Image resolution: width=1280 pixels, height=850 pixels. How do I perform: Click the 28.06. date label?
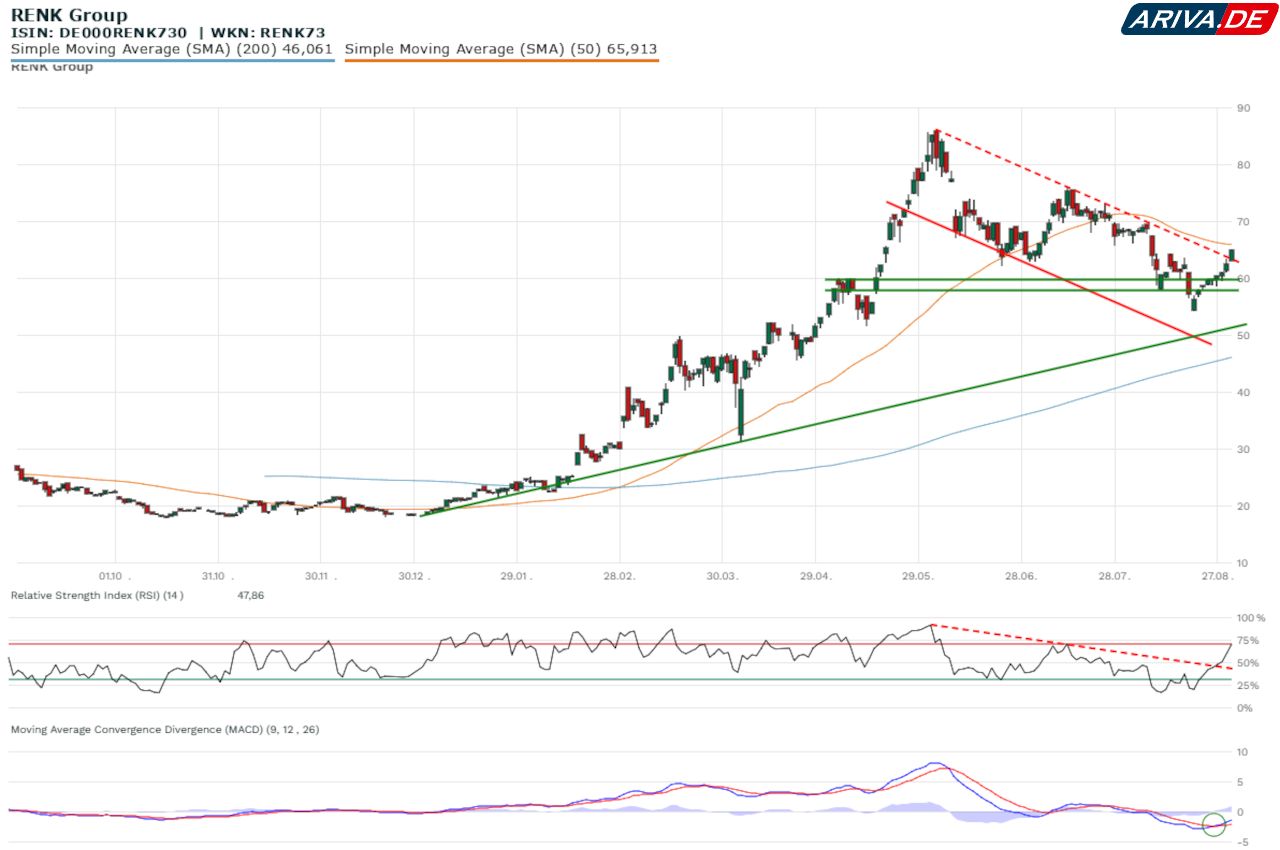[1021, 575]
